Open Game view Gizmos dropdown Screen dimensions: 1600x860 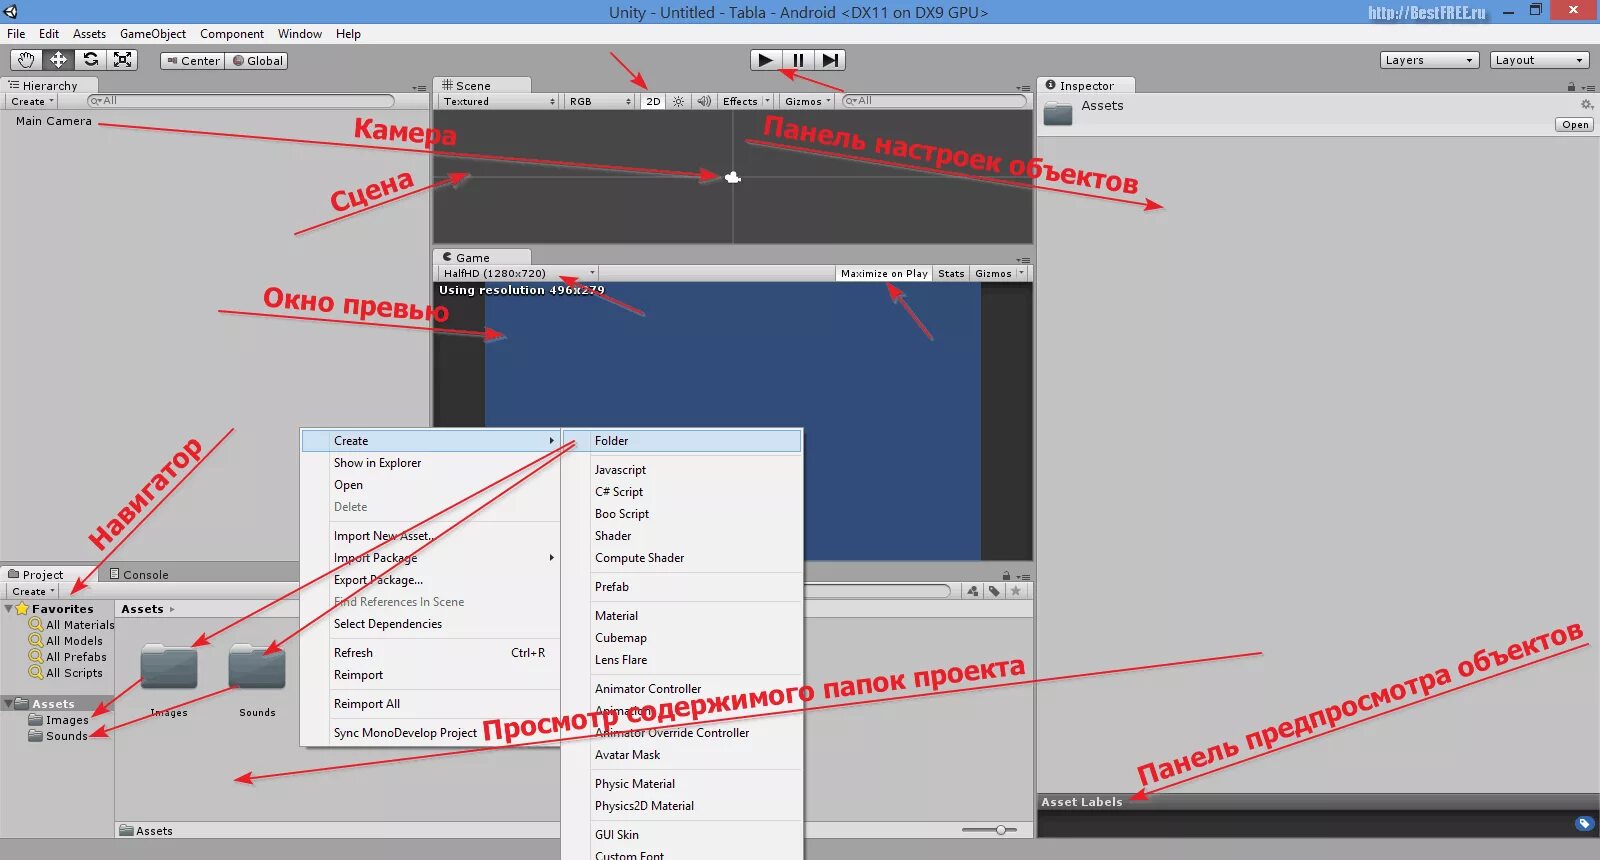tap(999, 273)
